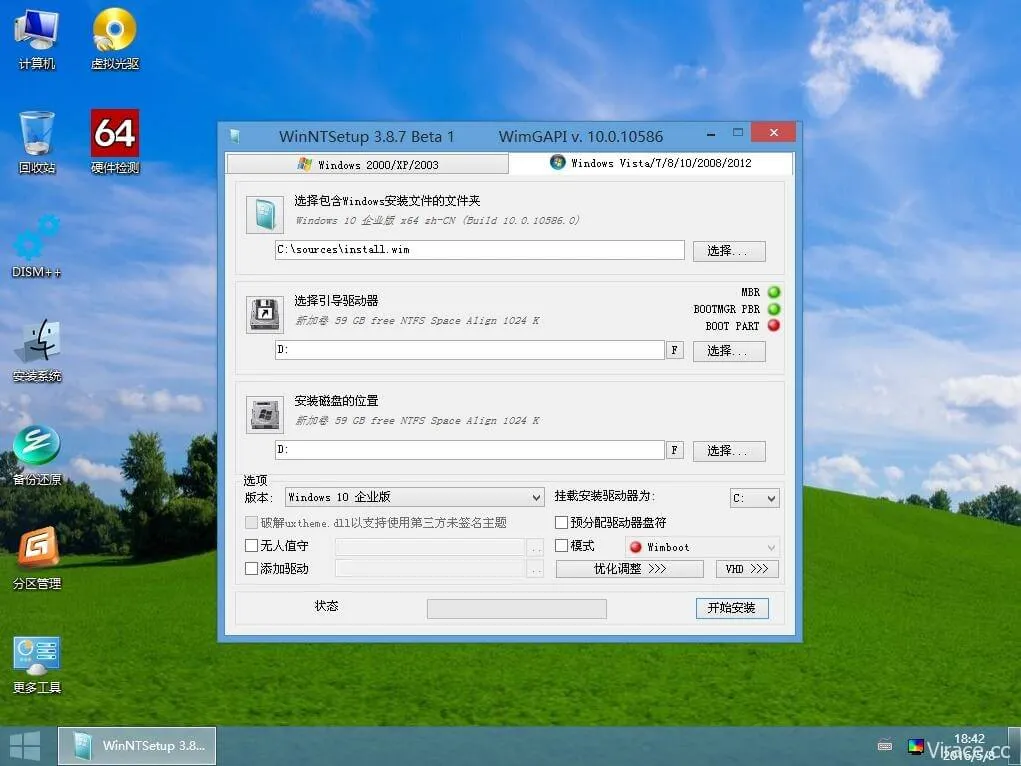Open the VHD >>> options
The image size is (1021, 766).
(747, 569)
